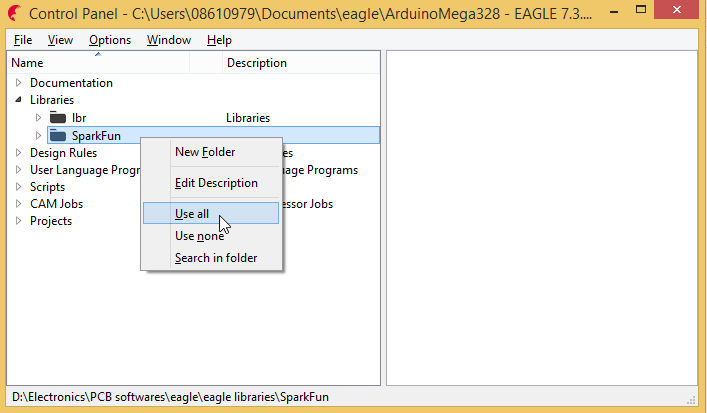
Task: Click the SparkFun folder icon
Action: (x=58, y=136)
